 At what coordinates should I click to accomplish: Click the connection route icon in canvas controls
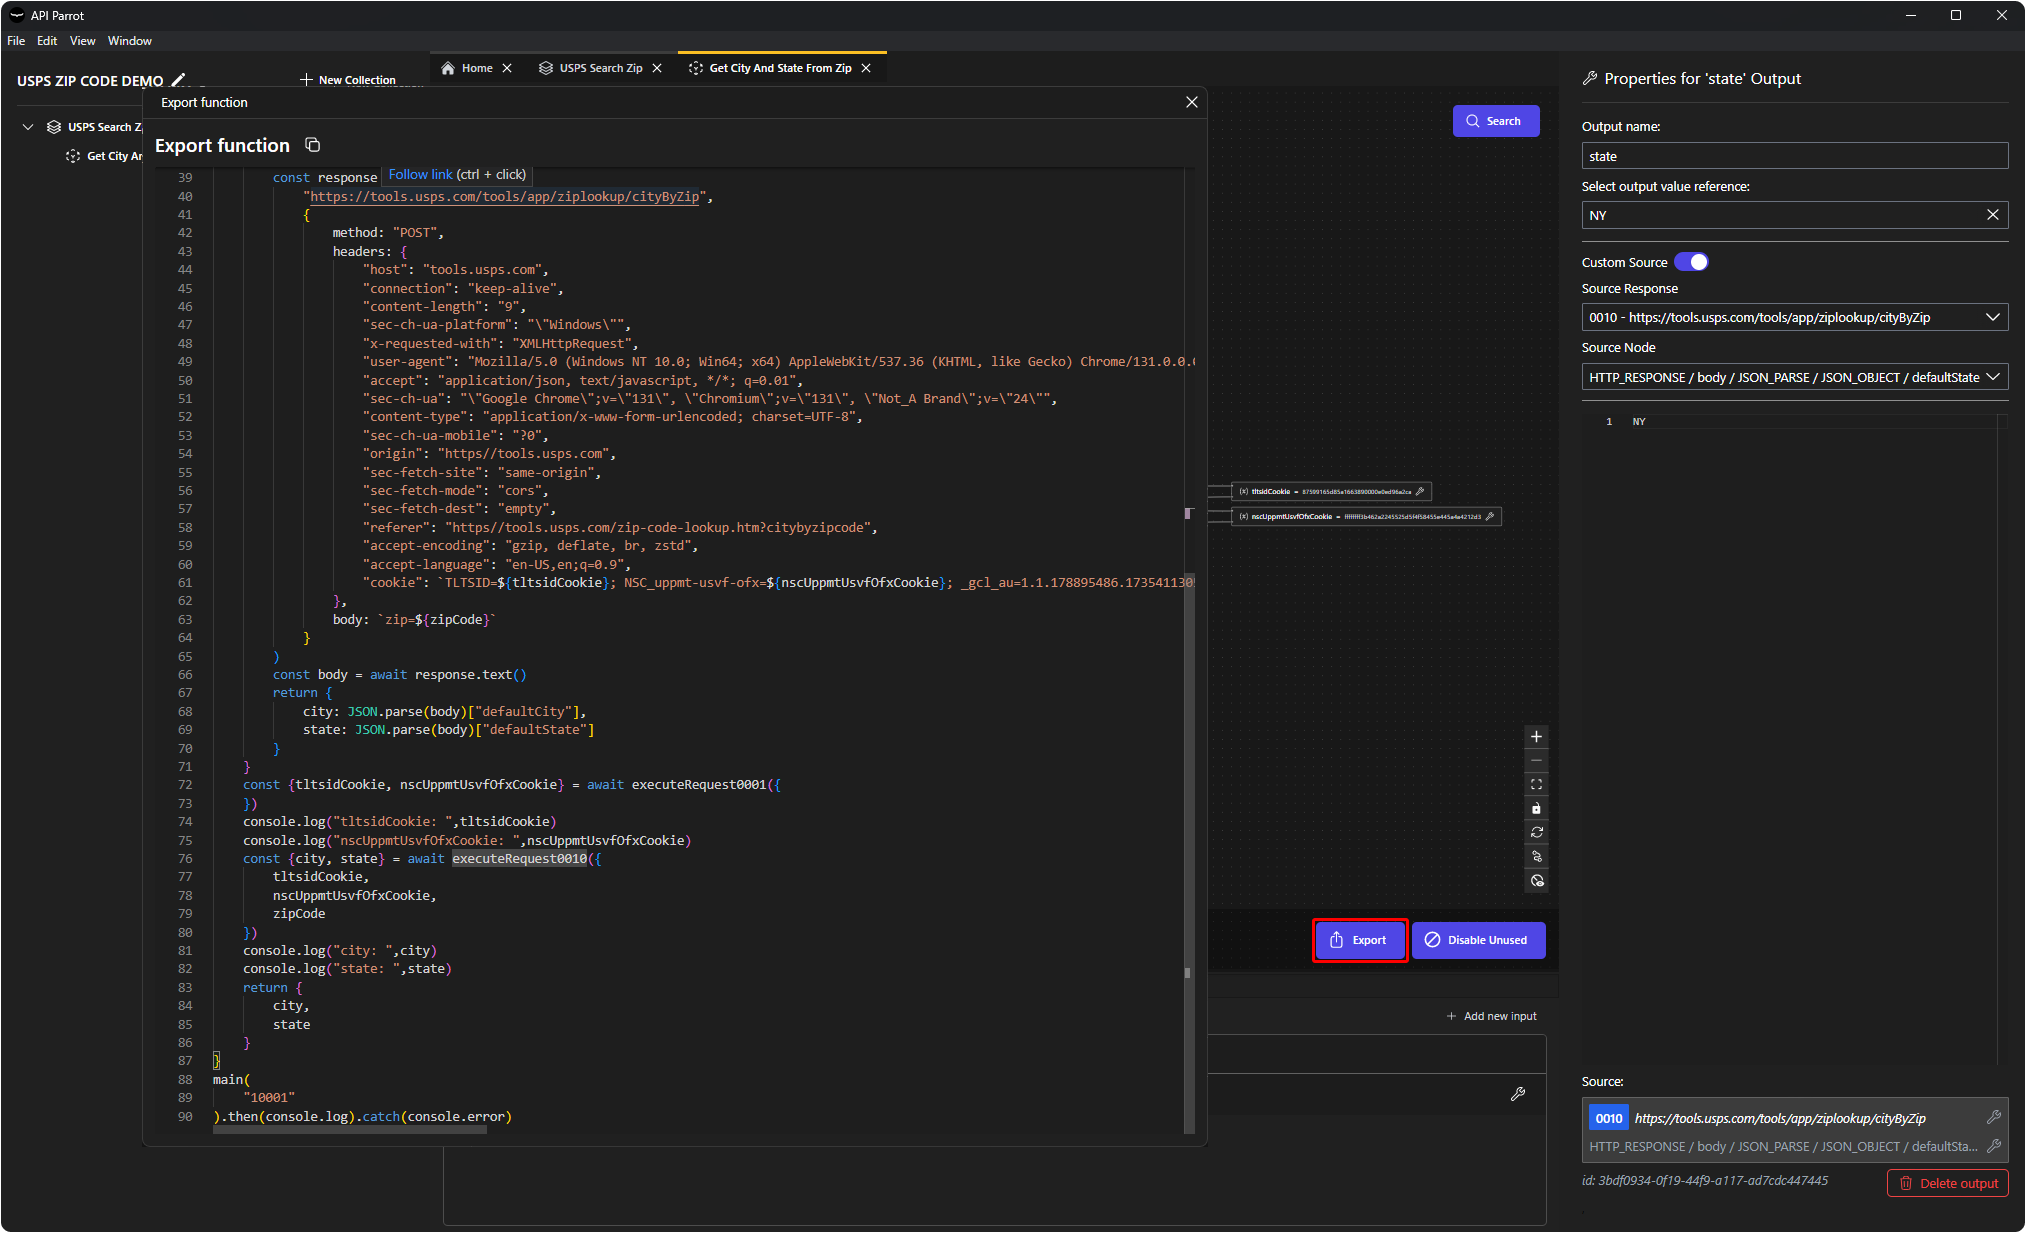(1536, 857)
